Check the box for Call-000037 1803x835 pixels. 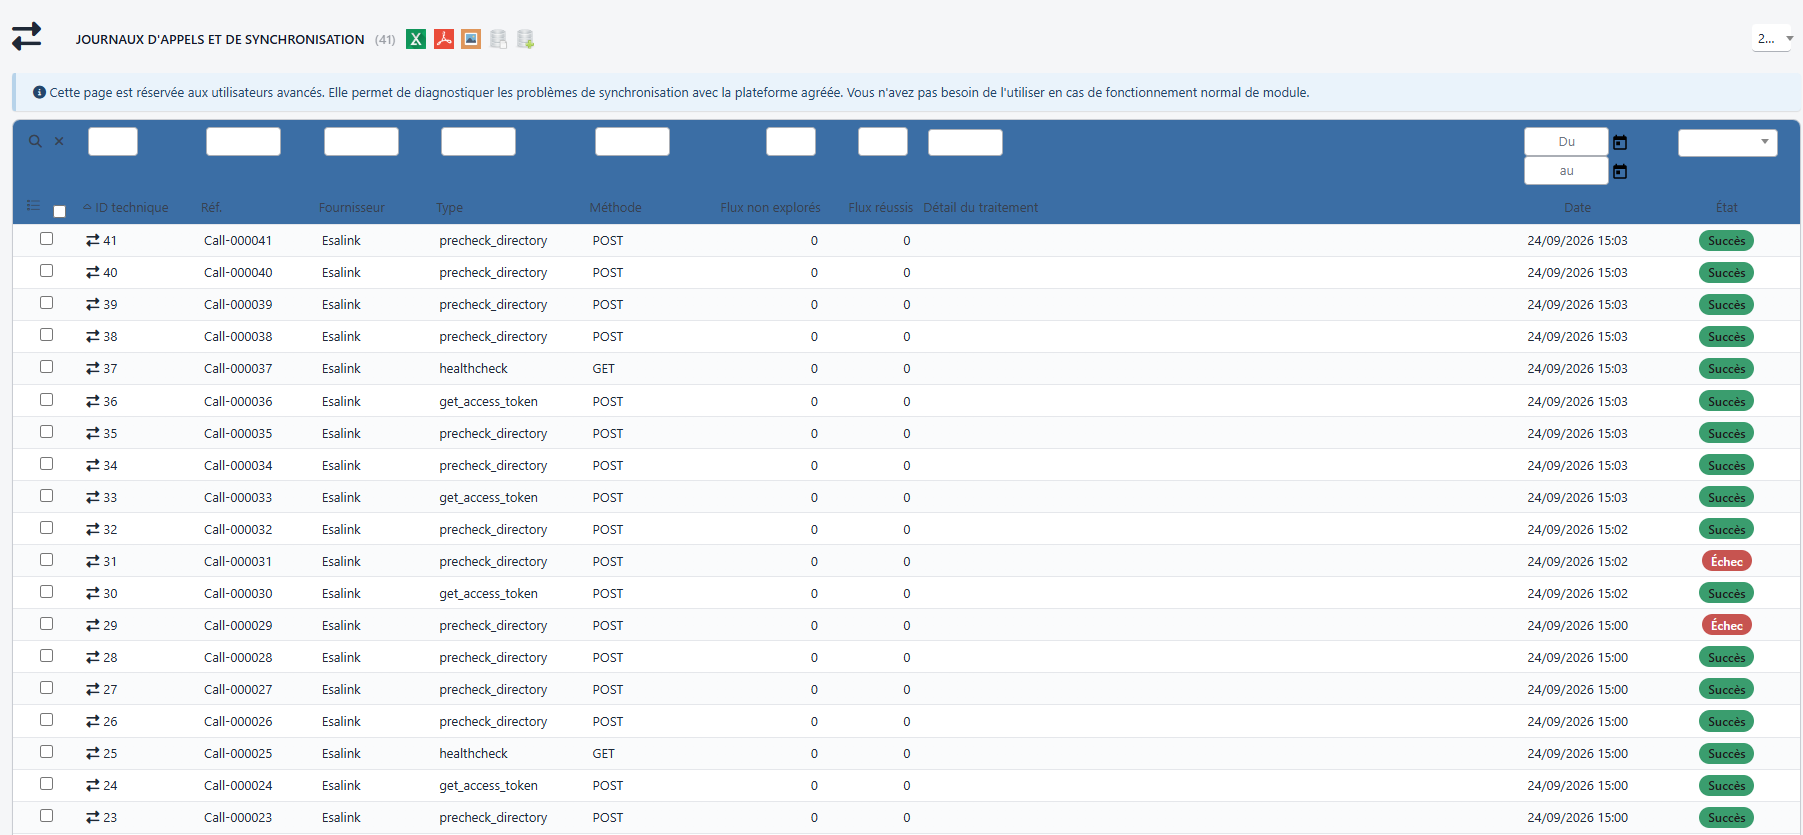(46, 366)
